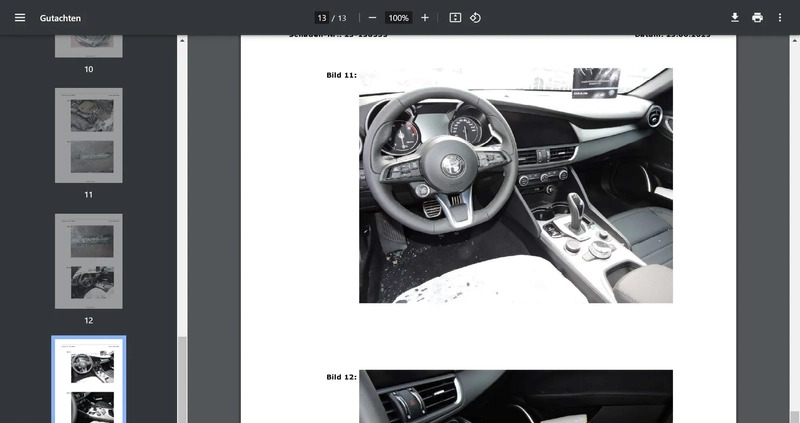This screenshot has width=800, height=423.
Task: Open page 10 thumbnail
Action: click(89, 46)
